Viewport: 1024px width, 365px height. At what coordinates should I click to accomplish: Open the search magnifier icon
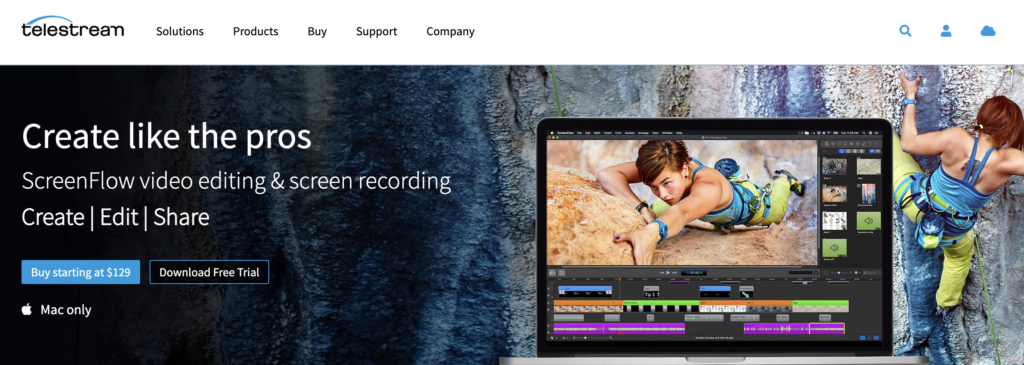905,31
